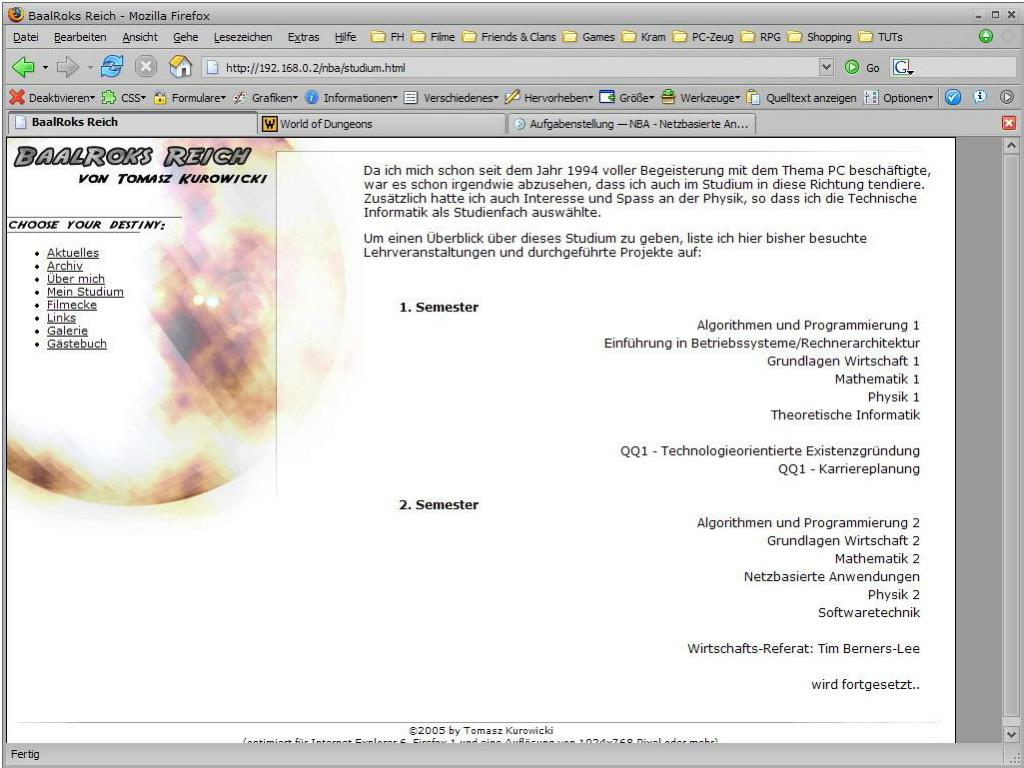This screenshot has height=768, width=1024.
Task: Expand the Verschiedenes developer menu
Action: 451,98
